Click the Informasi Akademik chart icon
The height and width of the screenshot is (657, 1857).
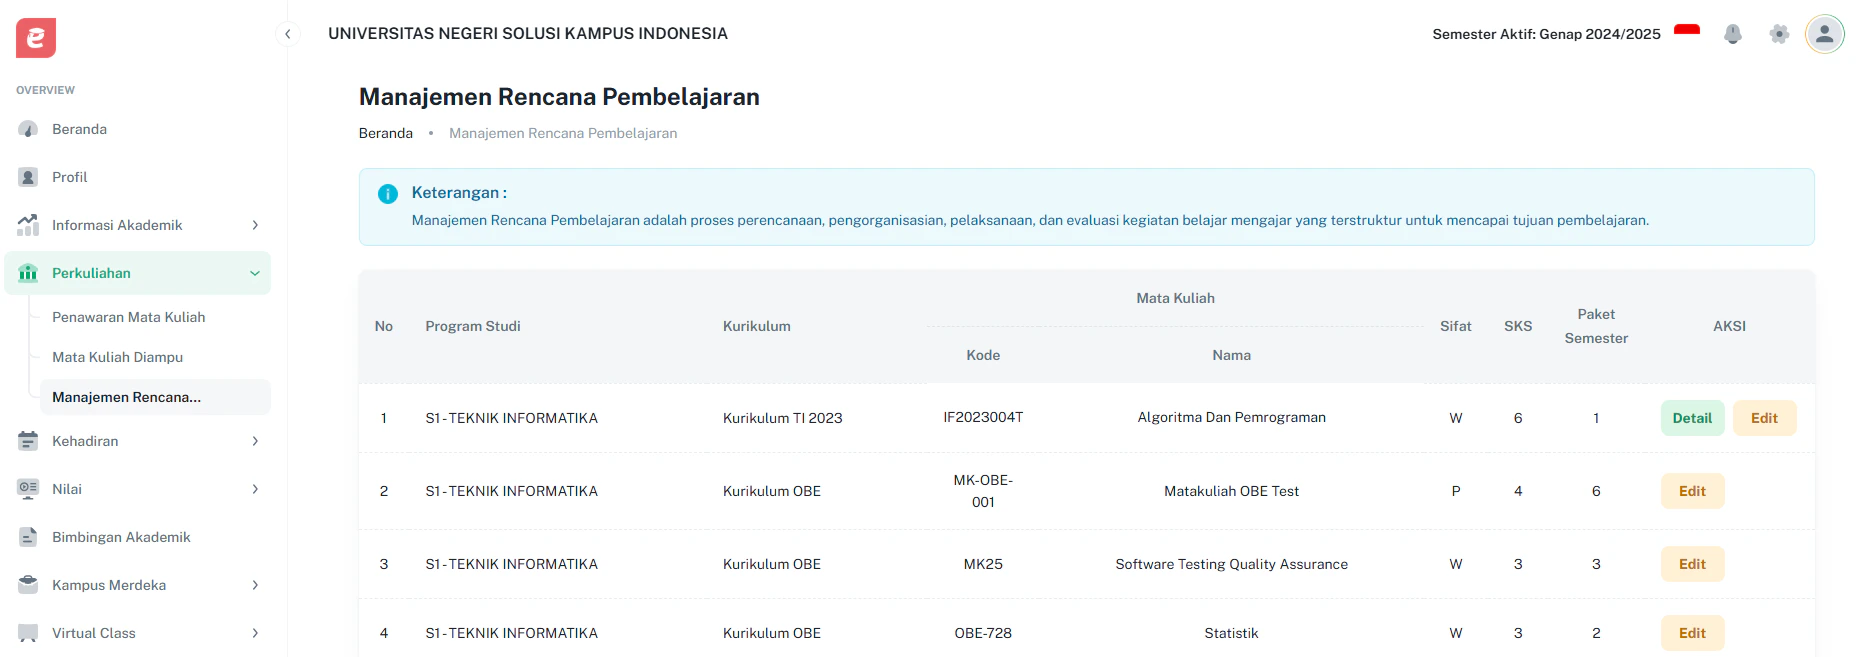(x=28, y=225)
